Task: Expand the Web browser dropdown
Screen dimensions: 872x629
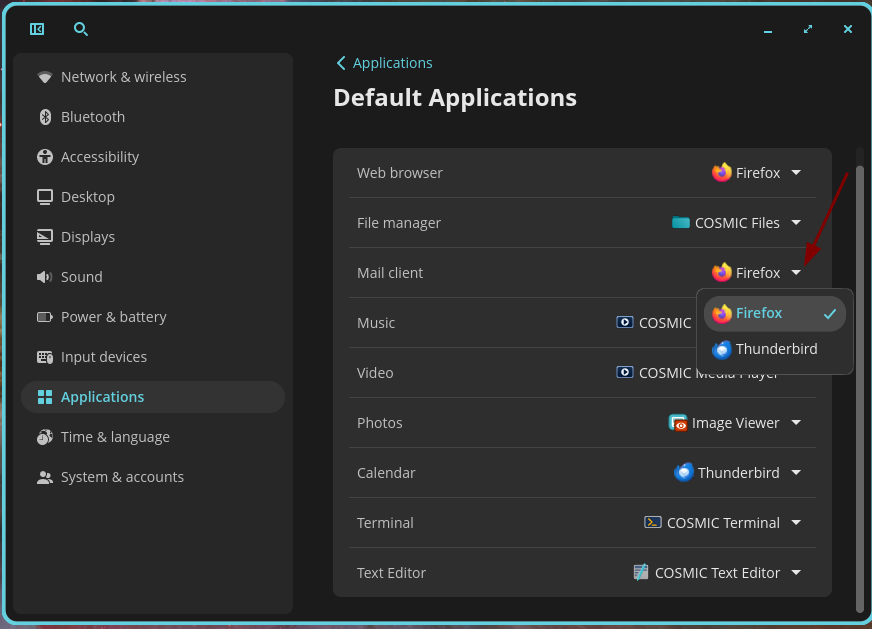Action: (796, 172)
